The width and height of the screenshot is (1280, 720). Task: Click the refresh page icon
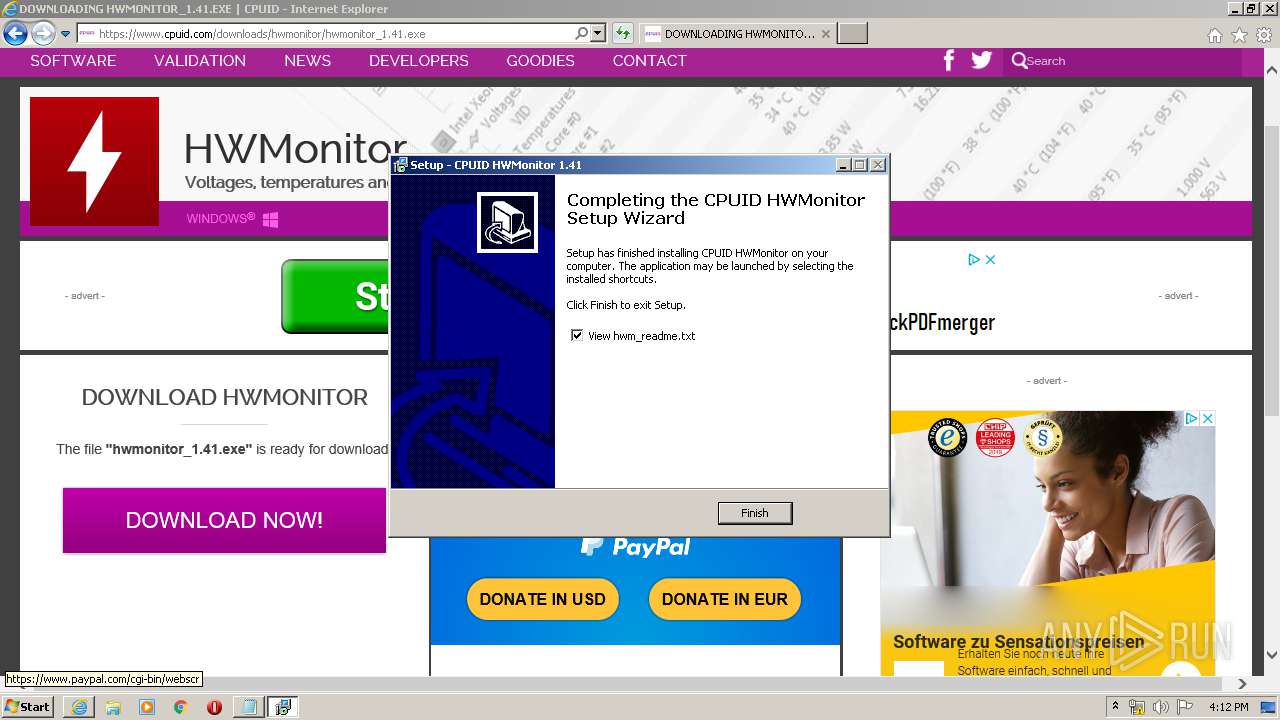(x=623, y=33)
